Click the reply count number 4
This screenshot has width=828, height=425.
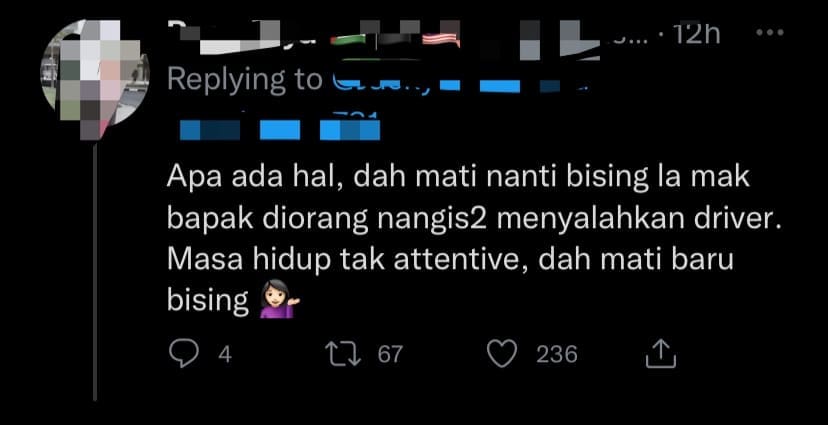(x=225, y=354)
